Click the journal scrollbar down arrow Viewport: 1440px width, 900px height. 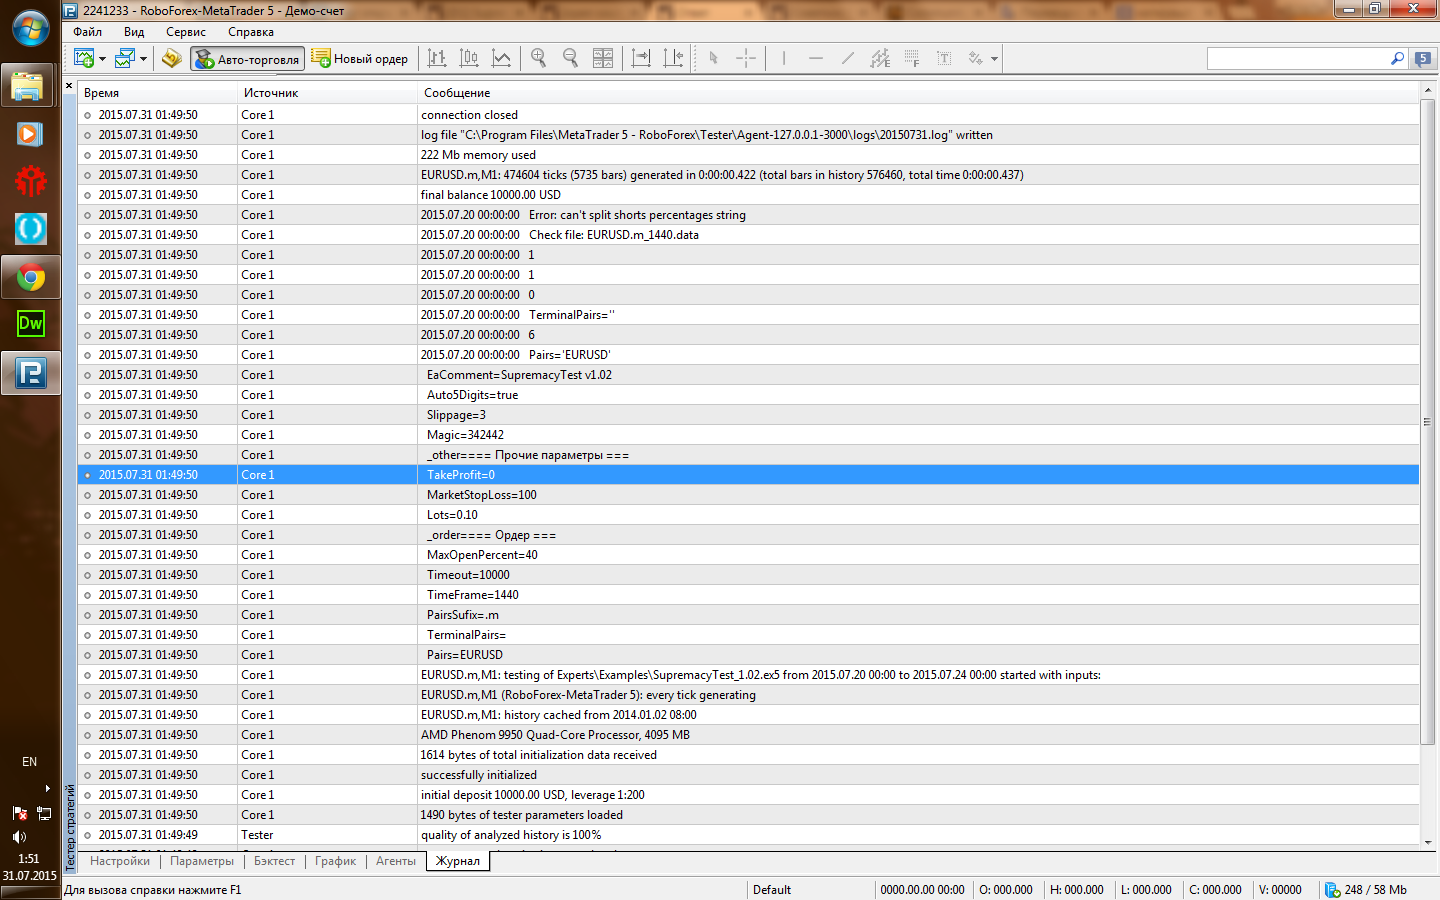coord(1428,842)
